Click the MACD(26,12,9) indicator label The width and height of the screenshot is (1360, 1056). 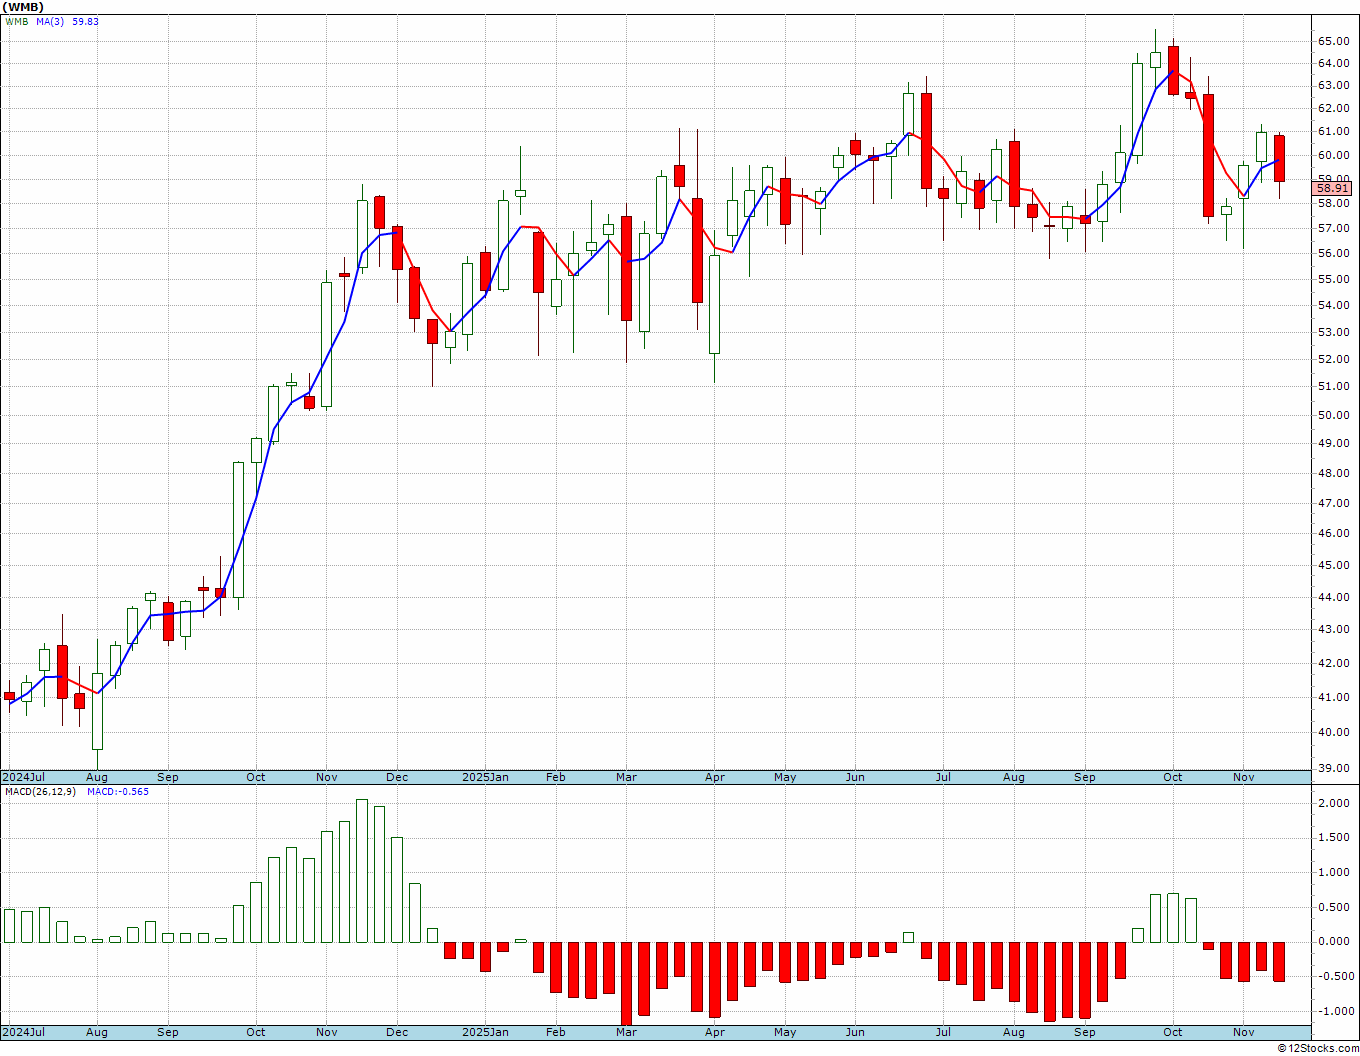[x=41, y=791]
